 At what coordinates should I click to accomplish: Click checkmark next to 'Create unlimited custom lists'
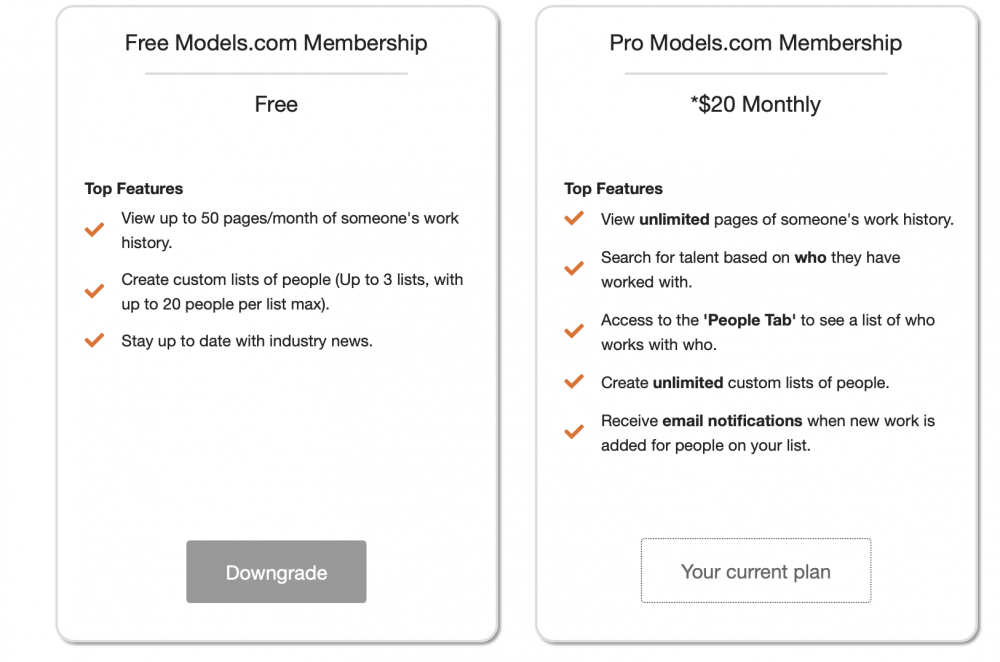pos(574,382)
